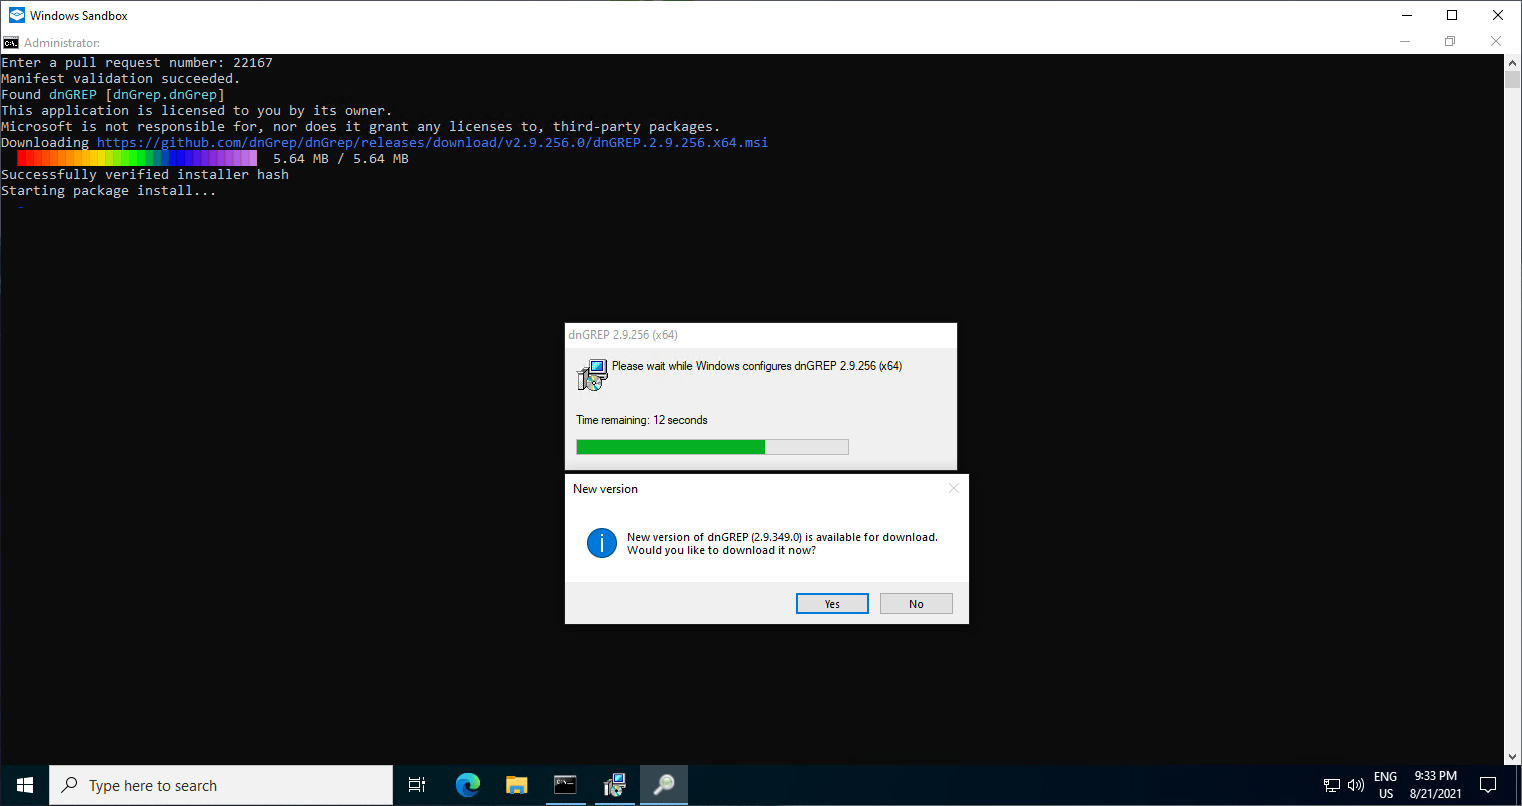Click the green installation progress bar

point(670,446)
